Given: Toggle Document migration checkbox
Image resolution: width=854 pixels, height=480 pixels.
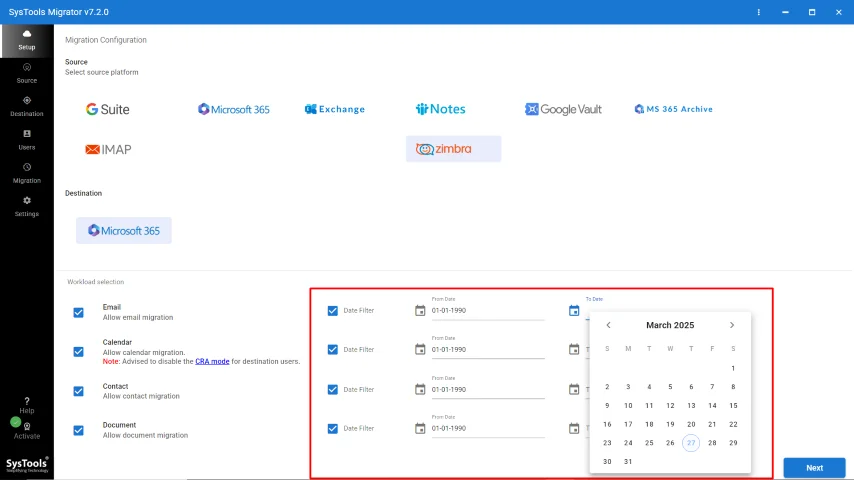Looking at the screenshot, I should click(x=78, y=430).
